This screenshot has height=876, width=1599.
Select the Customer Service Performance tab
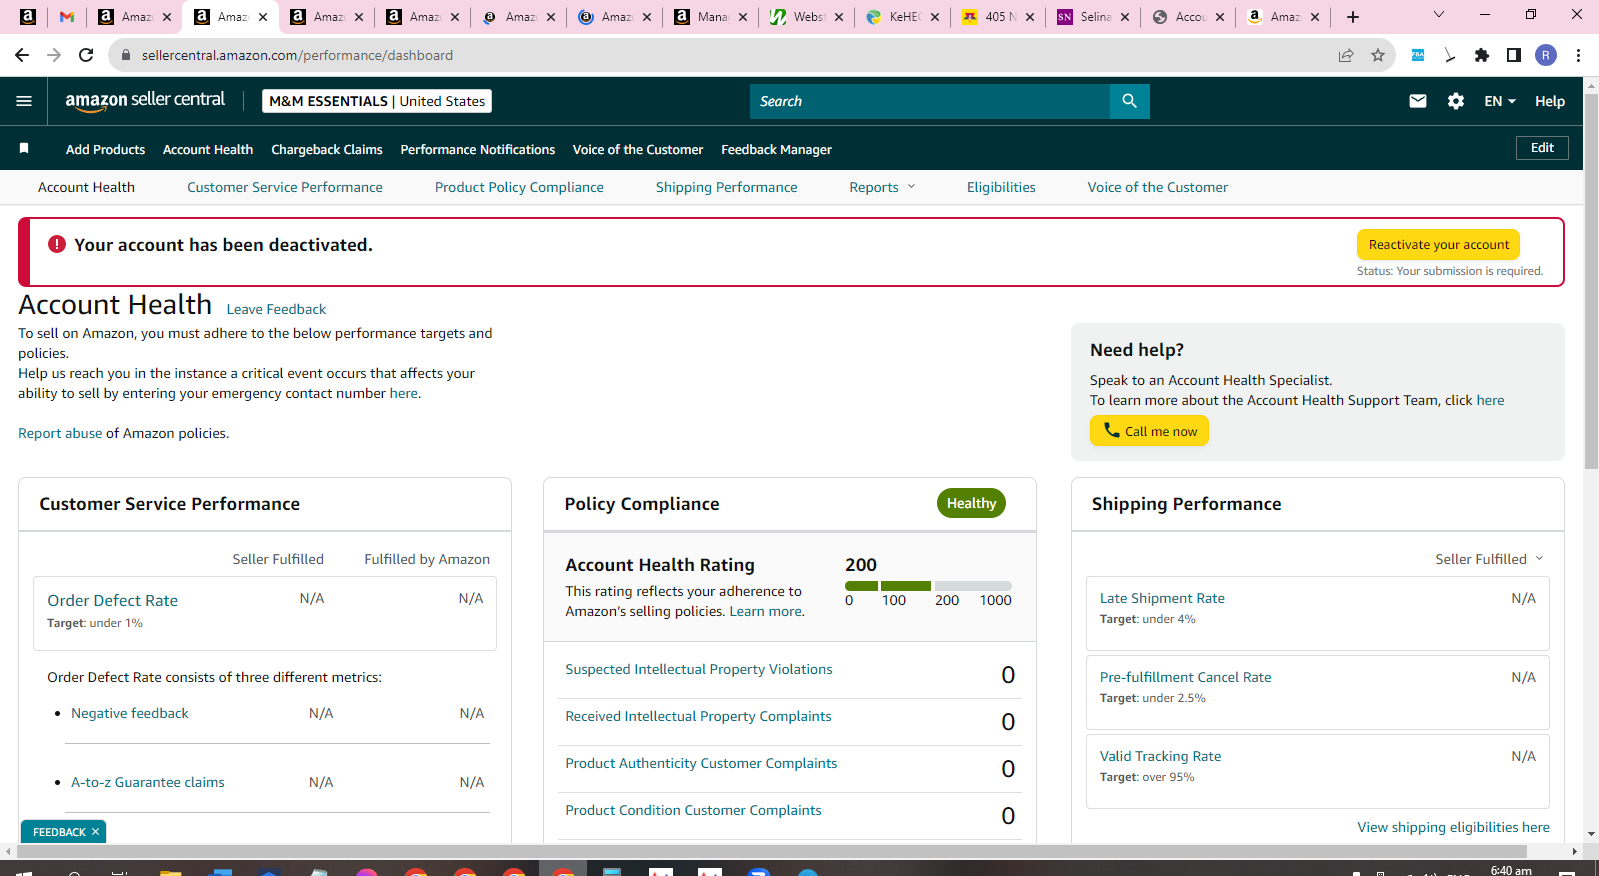285,187
